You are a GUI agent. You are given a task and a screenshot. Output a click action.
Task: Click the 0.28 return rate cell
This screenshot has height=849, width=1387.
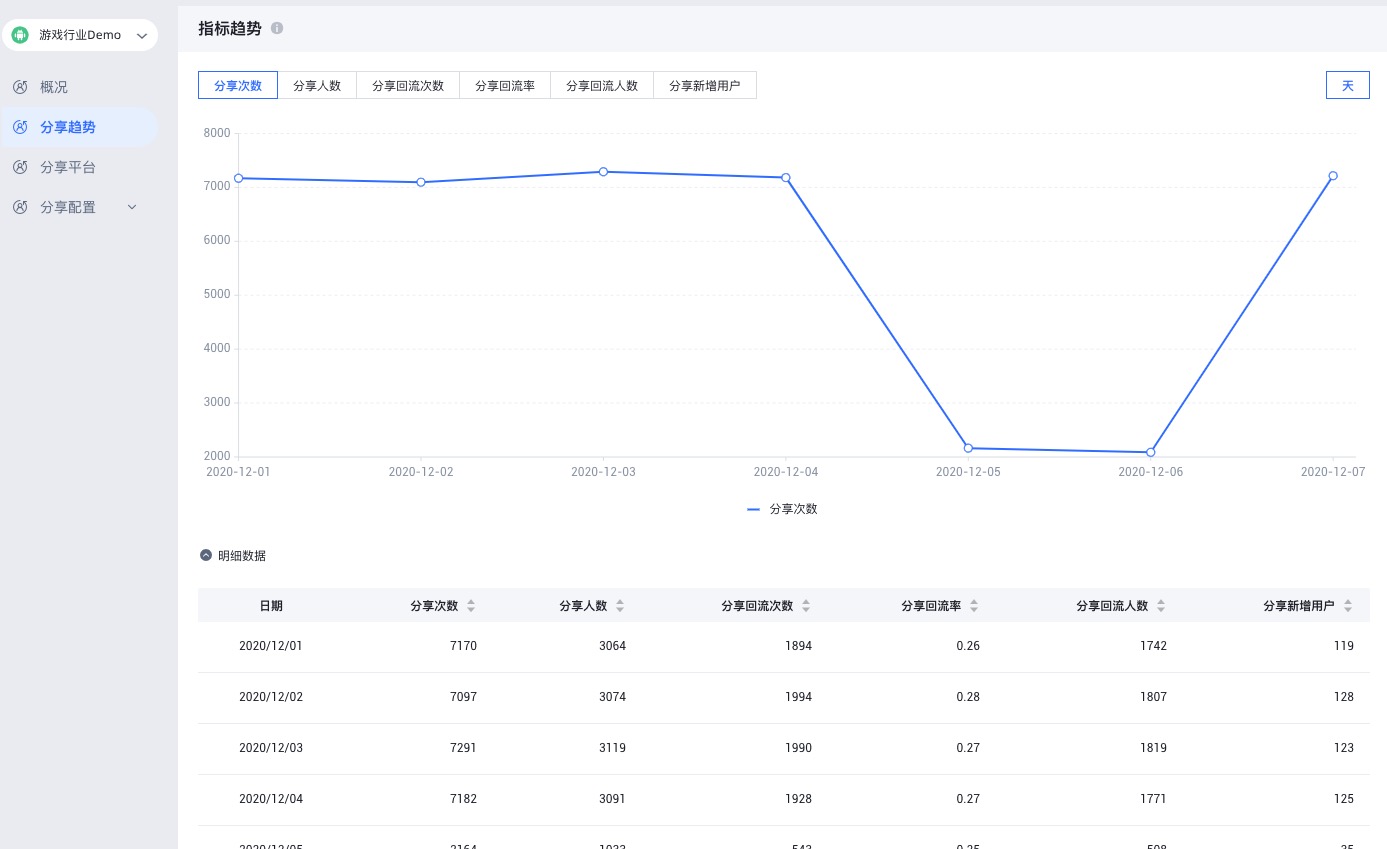[x=968, y=697]
